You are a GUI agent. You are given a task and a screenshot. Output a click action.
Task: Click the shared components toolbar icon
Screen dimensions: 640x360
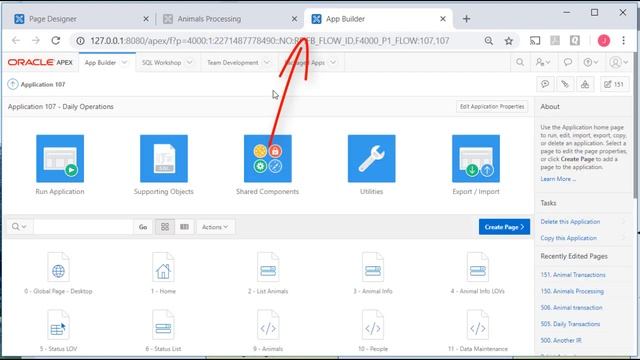(x=585, y=84)
